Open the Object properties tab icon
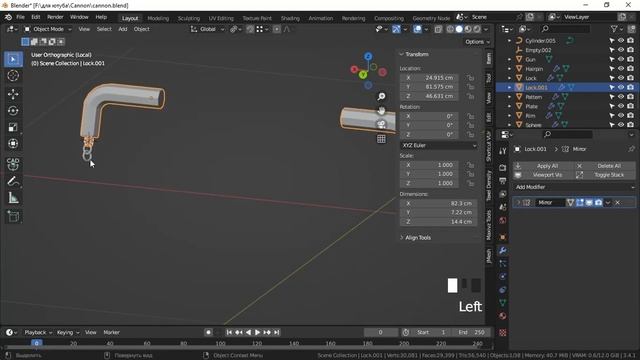The width and height of the screenshot is (640, 360). click(x=503, y=237)
